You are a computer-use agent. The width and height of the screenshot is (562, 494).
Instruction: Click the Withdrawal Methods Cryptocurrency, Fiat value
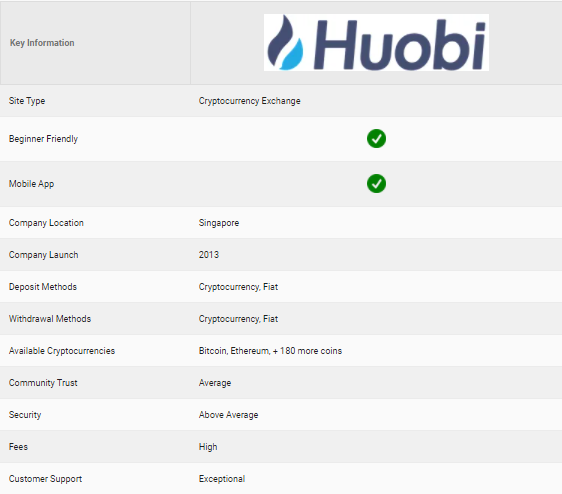[238, 319]
